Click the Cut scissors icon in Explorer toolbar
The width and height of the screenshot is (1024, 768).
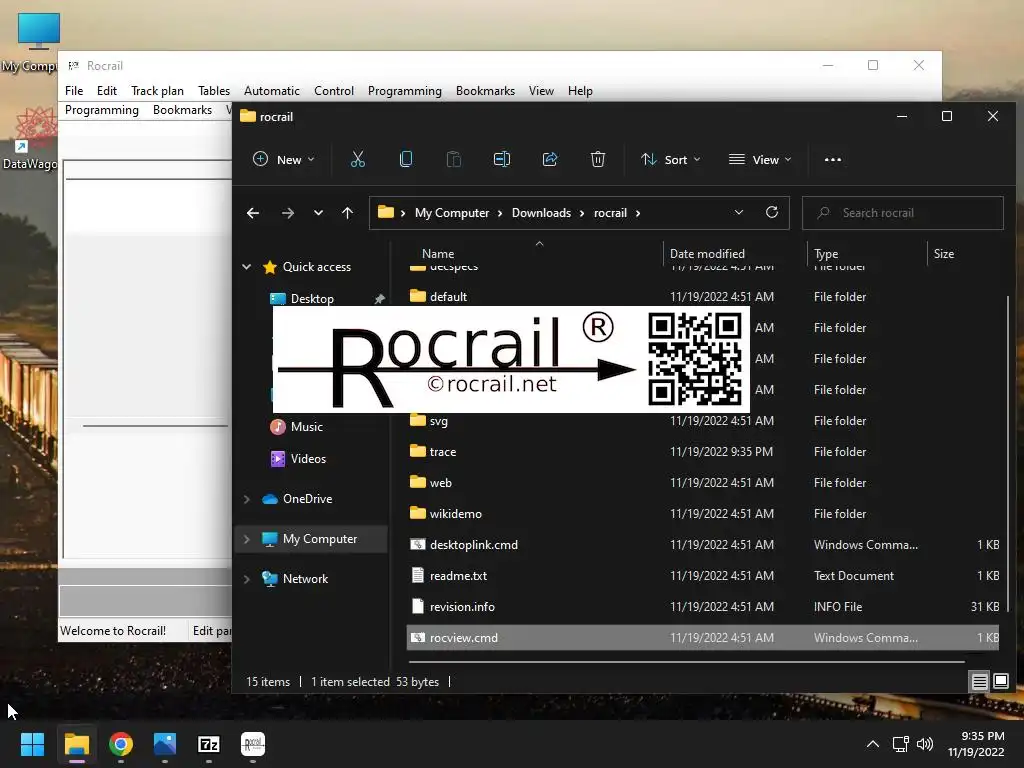358,159
